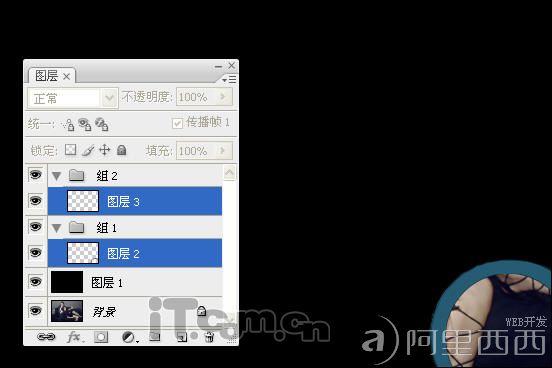Open the layers panel flyout menu
552x368 pixels.
click(229, 80)
